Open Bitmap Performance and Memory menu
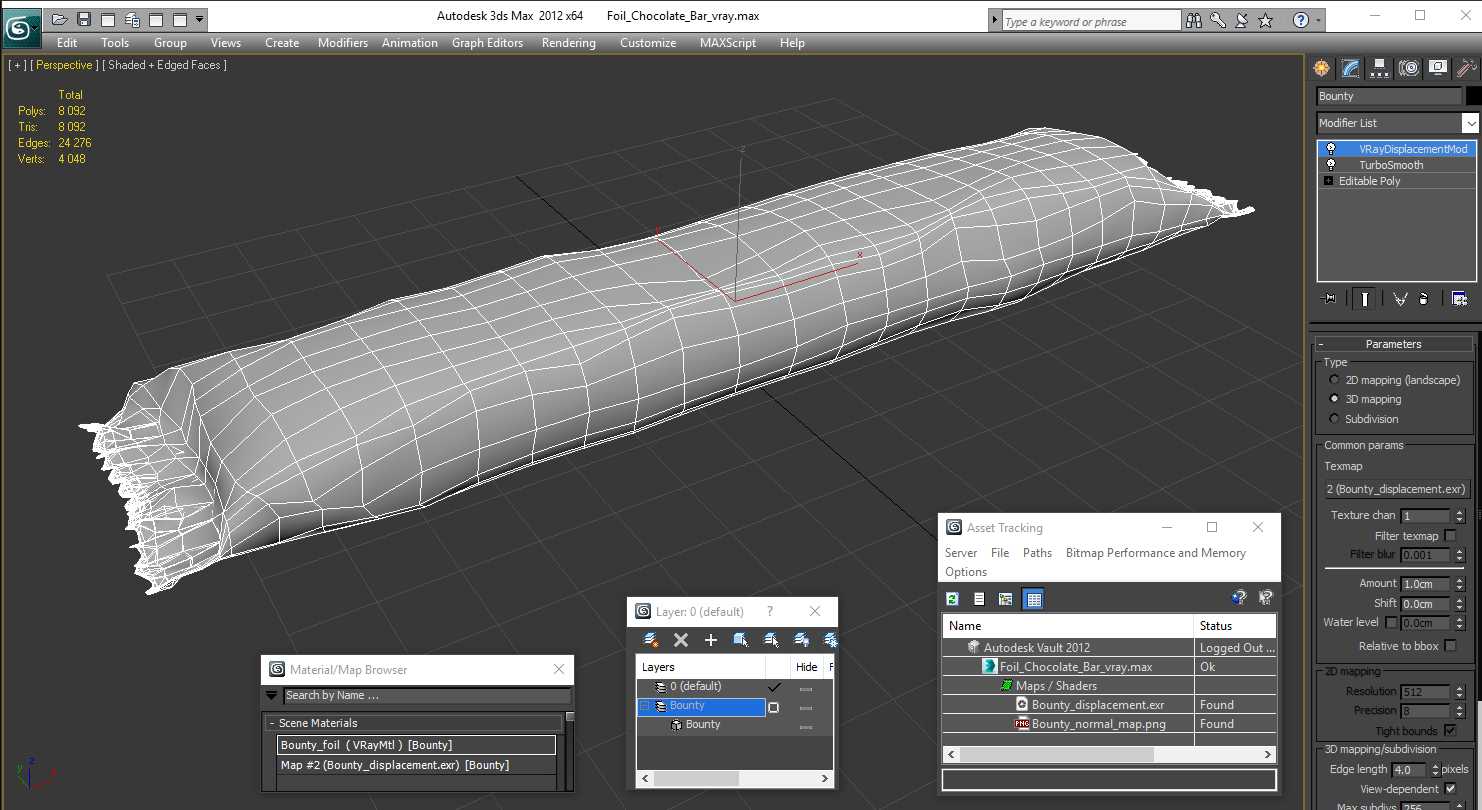Image resolution: width=1482 pixels, height=810 pixels. click(x=1156, y=553)
